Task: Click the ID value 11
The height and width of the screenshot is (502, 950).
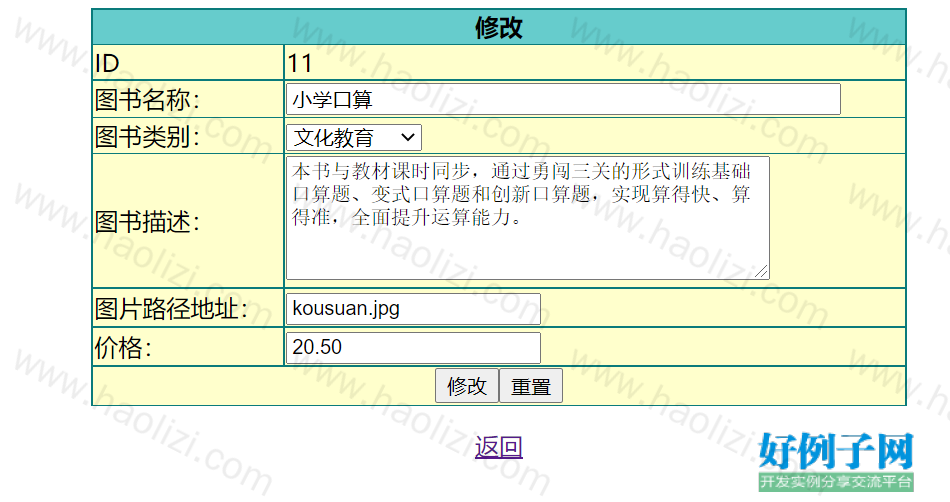Action: click(300, 63)
